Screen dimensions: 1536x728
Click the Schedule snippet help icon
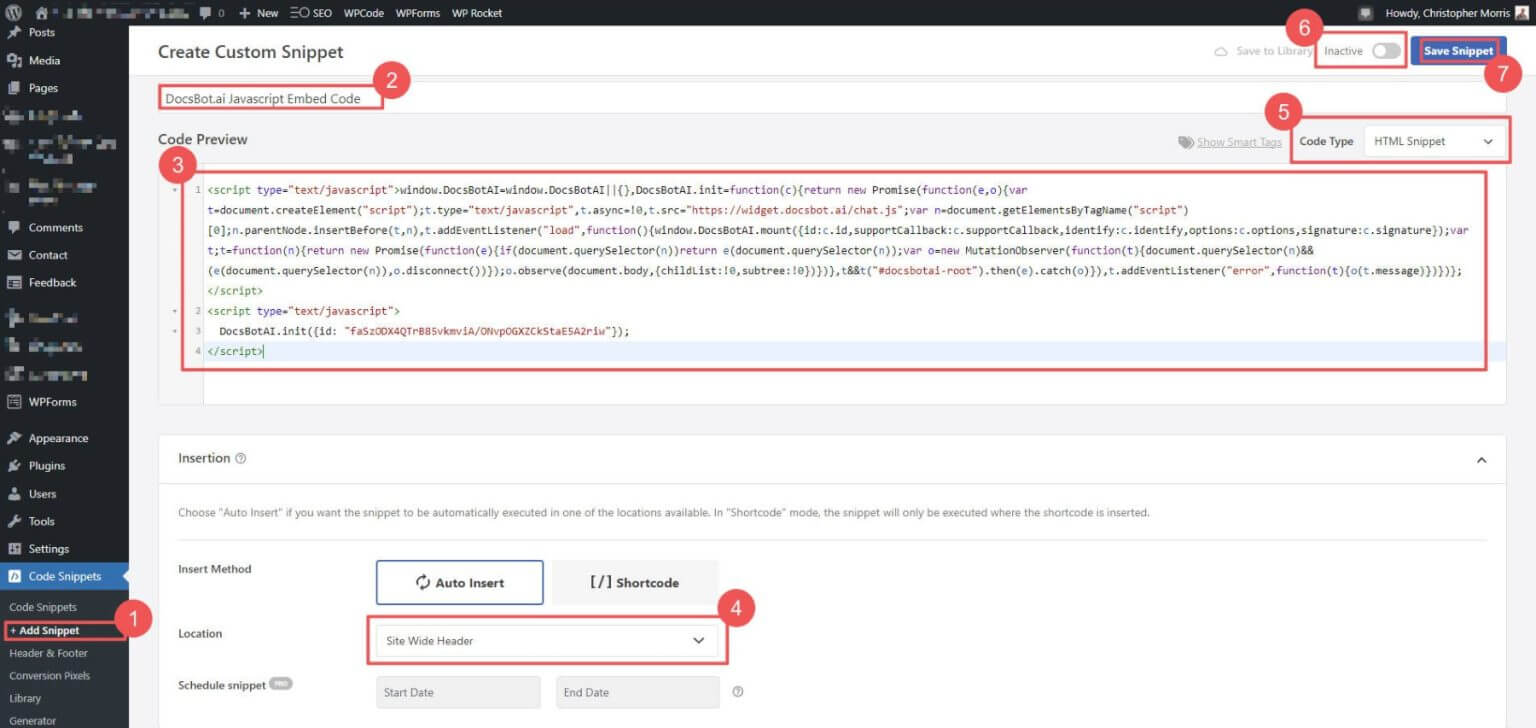tap(738, 692)
